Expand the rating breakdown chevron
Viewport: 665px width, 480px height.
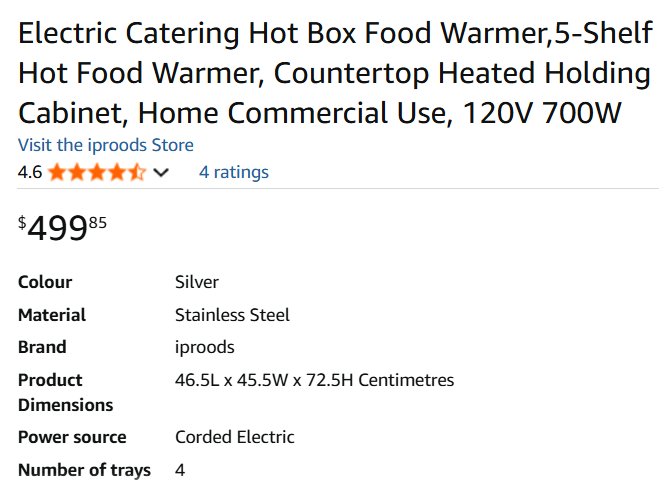[162, 172]
